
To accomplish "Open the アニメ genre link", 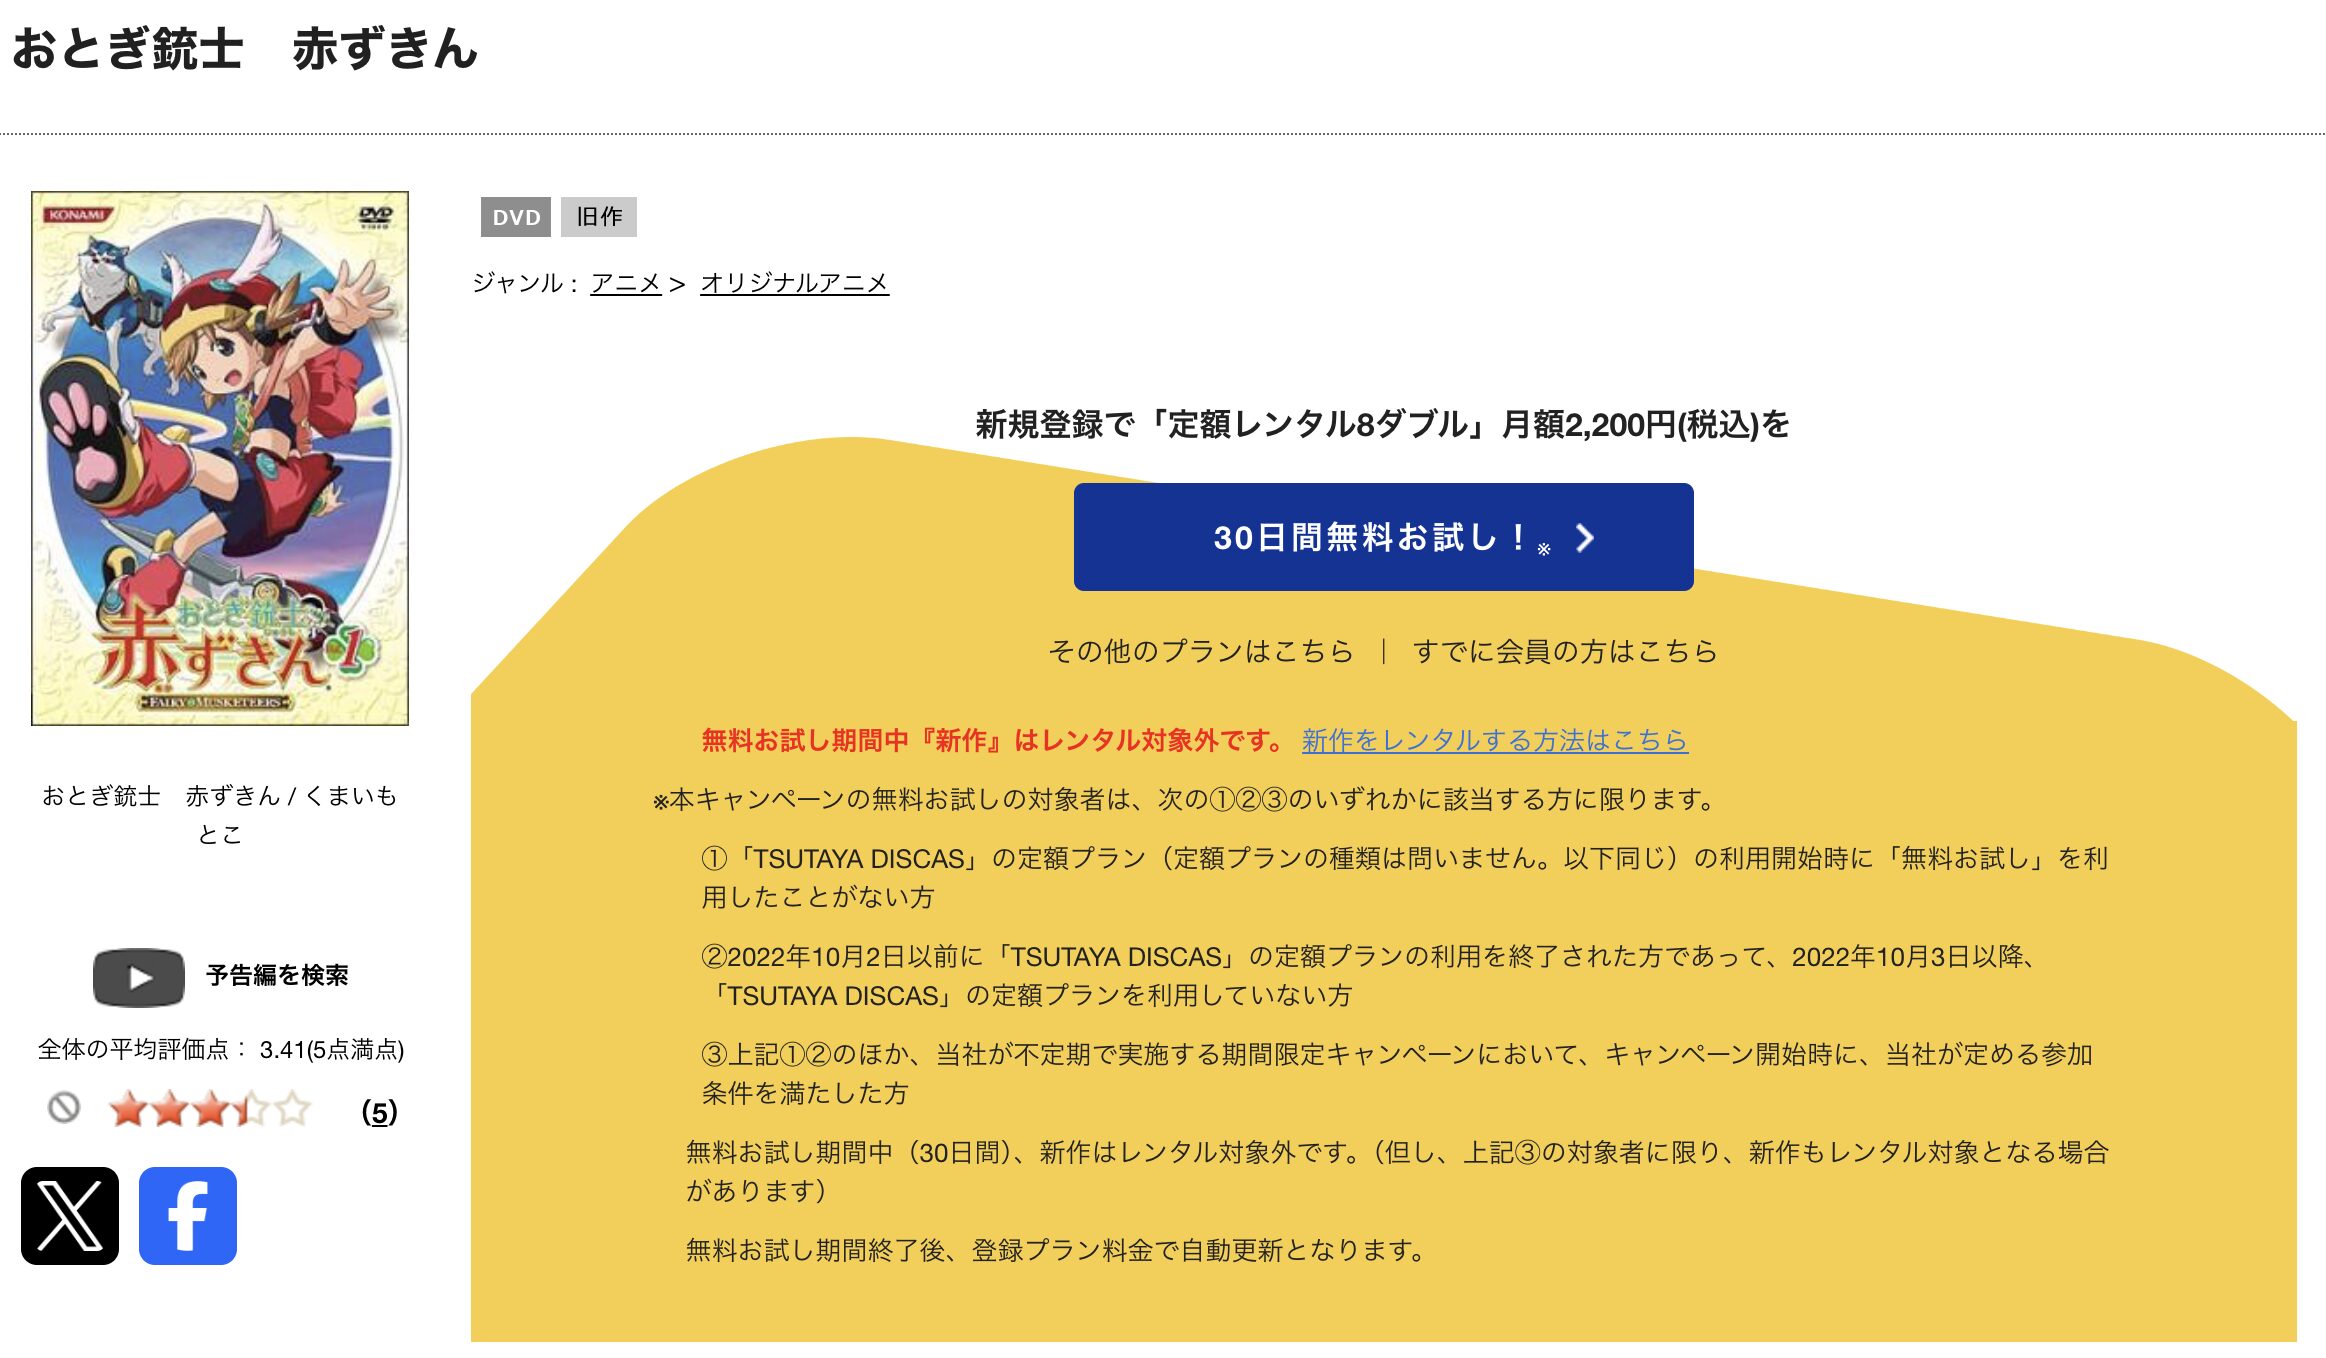I will (626, 283).
